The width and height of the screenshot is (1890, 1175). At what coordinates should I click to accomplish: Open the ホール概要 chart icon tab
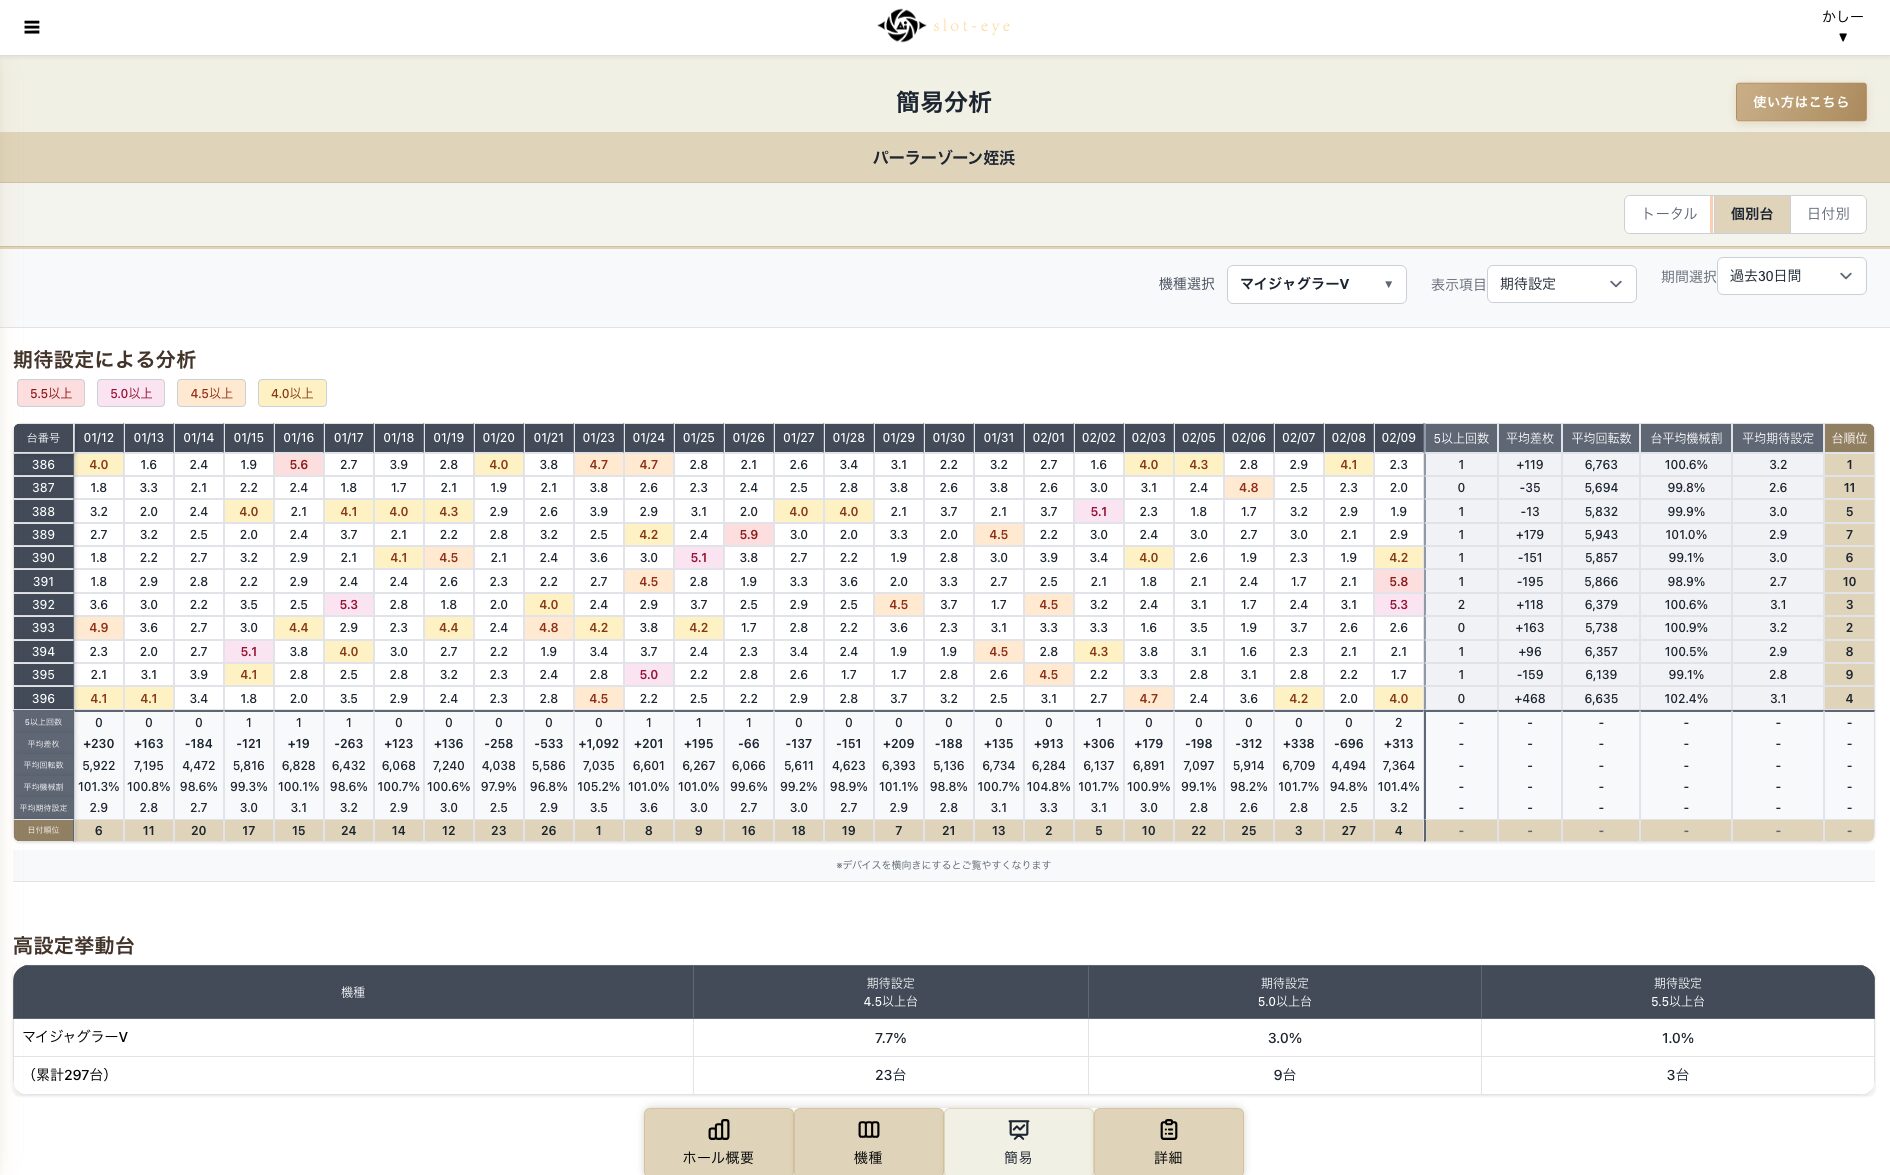coord(718,1141)
